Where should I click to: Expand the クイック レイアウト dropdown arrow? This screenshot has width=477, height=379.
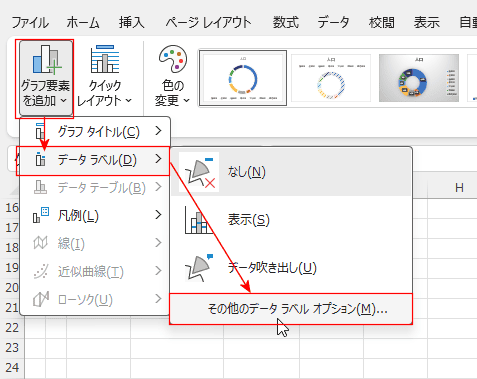(x=129, y=100)
